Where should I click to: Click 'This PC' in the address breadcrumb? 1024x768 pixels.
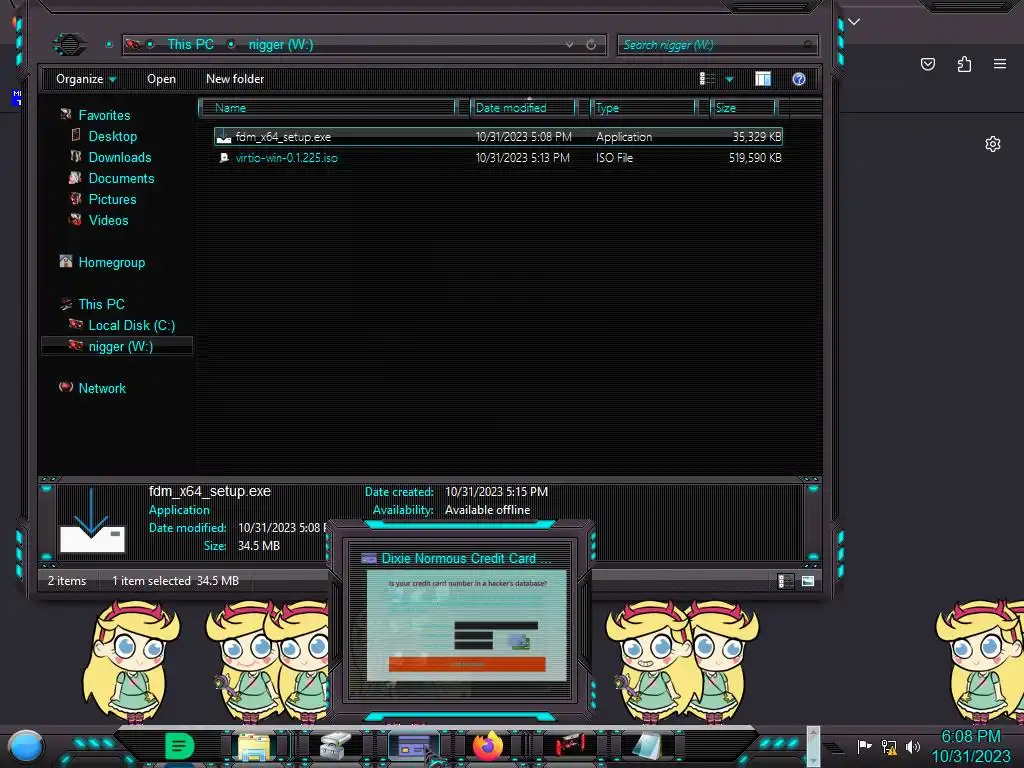click(190, 44)
